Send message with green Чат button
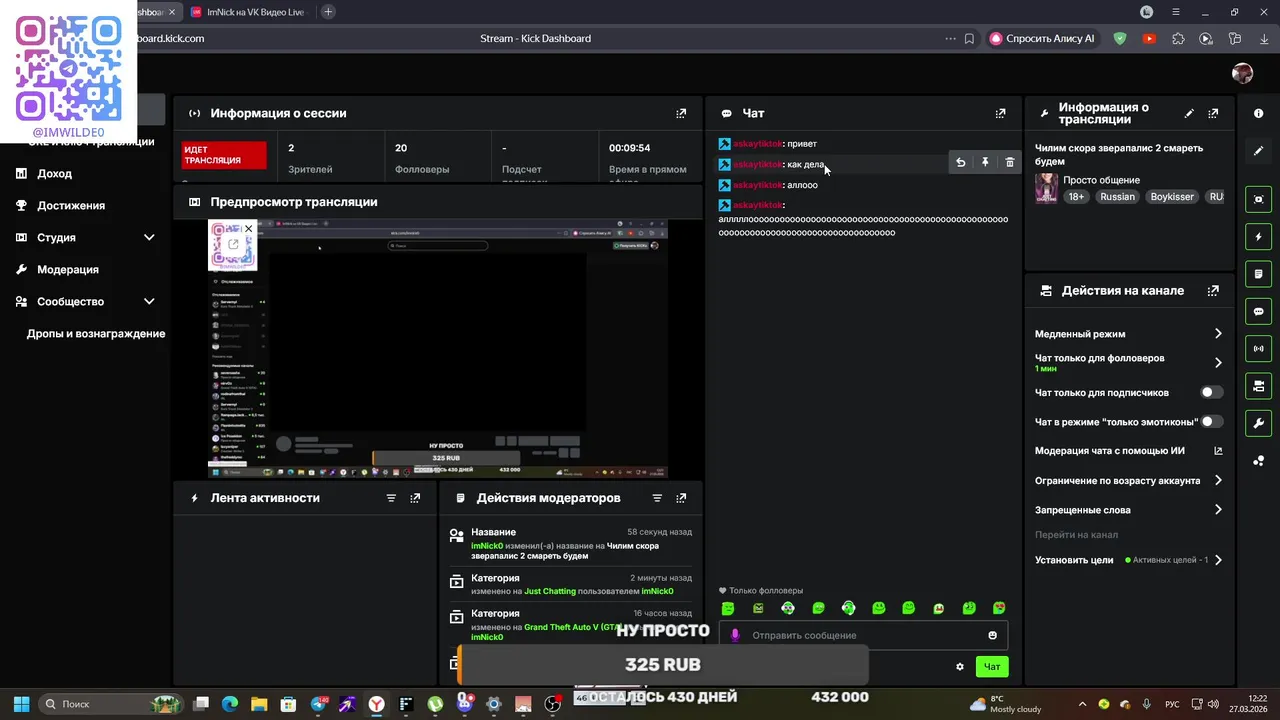 991,667
